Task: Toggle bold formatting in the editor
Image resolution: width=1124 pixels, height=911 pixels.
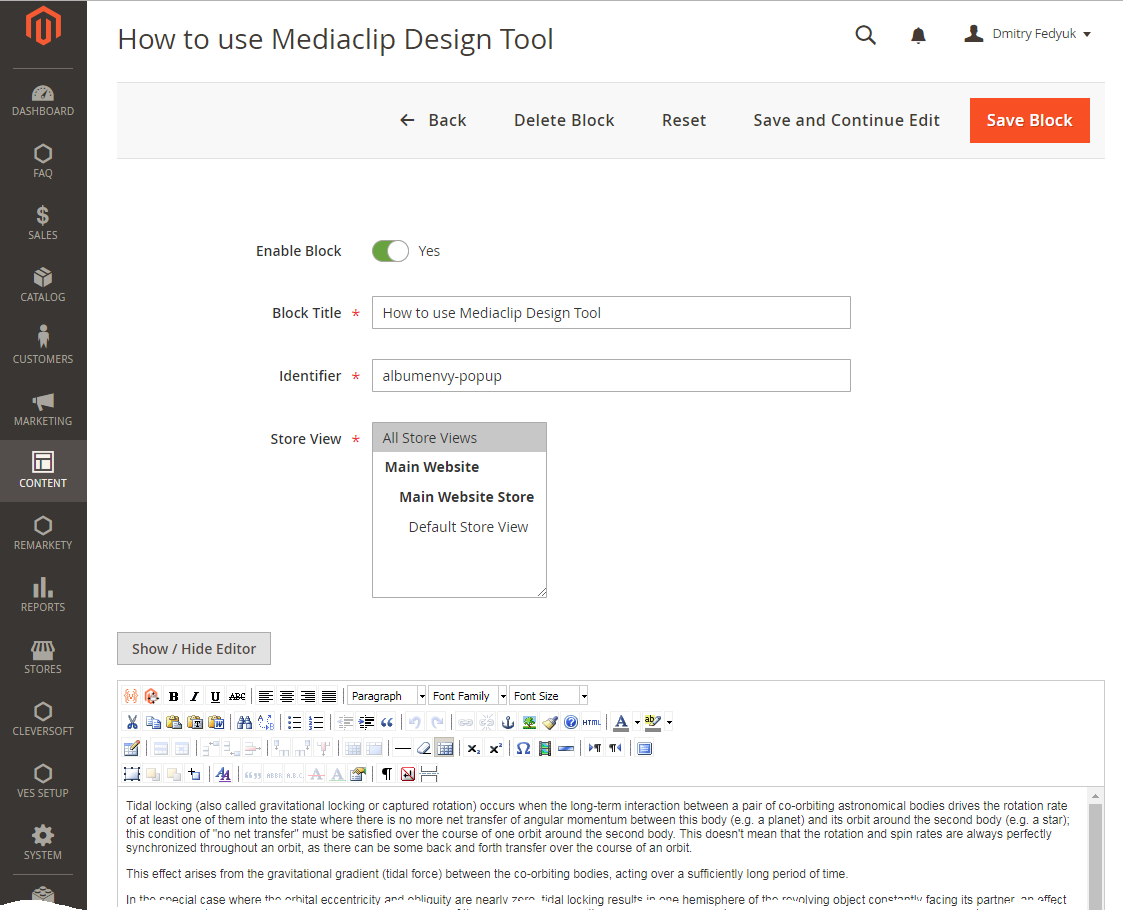Action: pos(173,696)
